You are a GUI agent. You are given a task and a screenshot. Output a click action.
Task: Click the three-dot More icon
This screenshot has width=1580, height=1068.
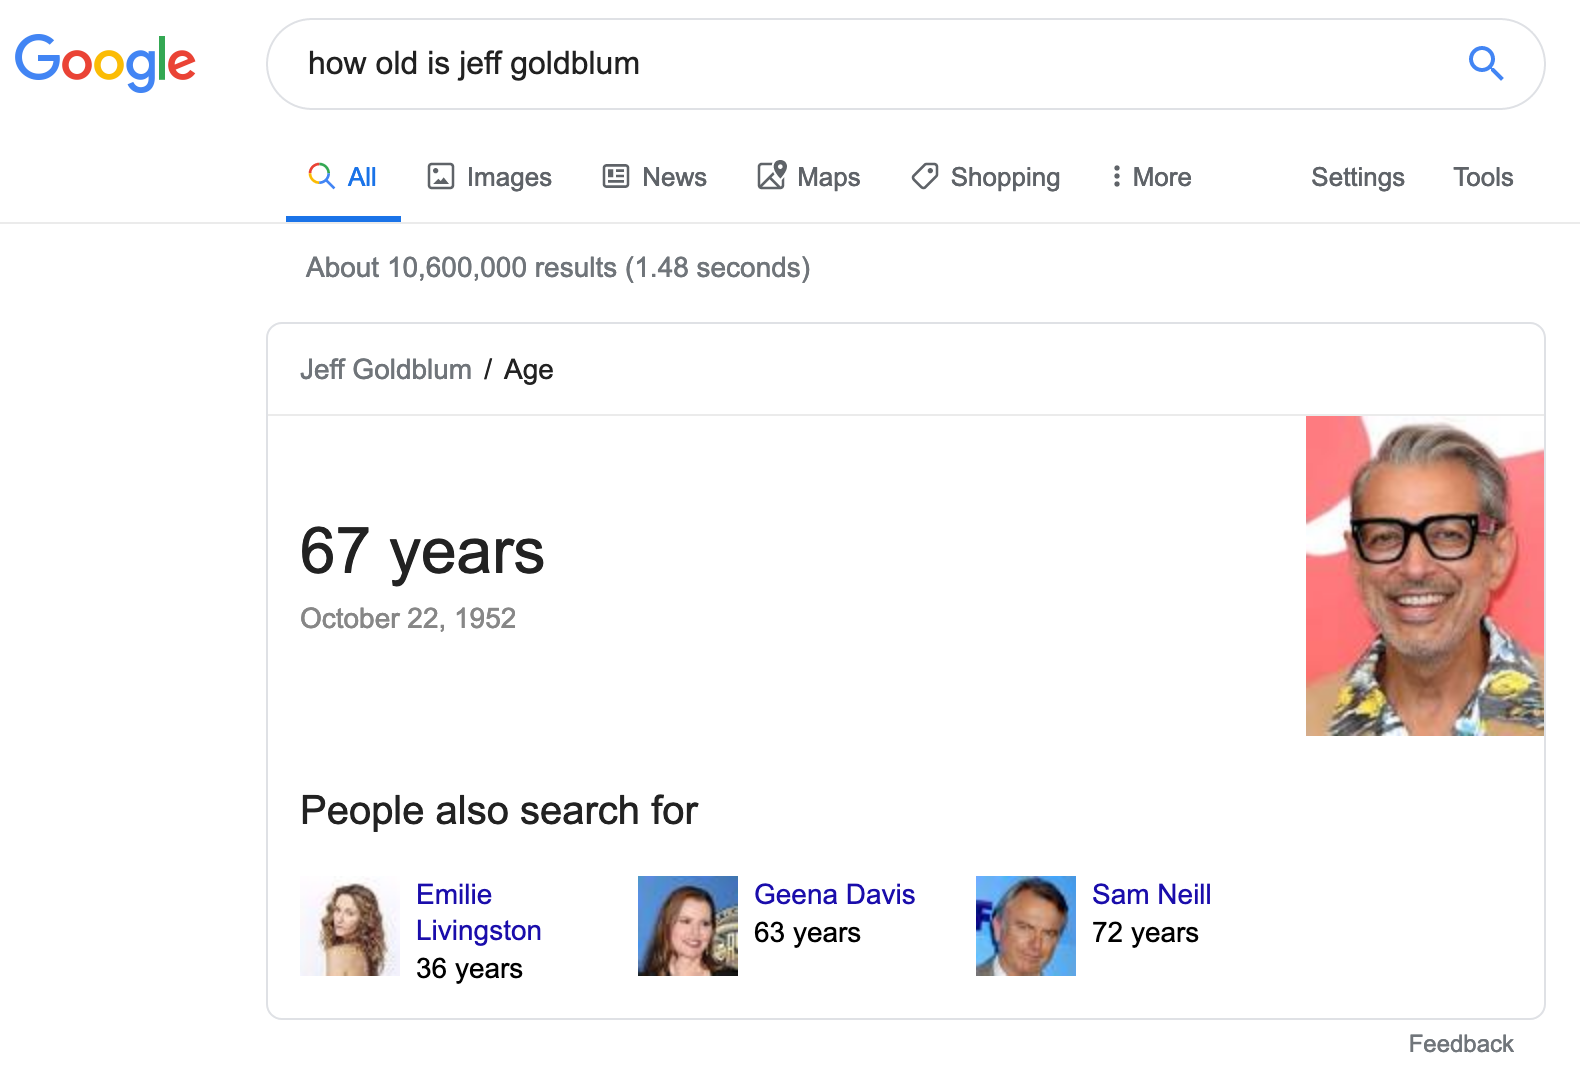tap(1116, 176)
